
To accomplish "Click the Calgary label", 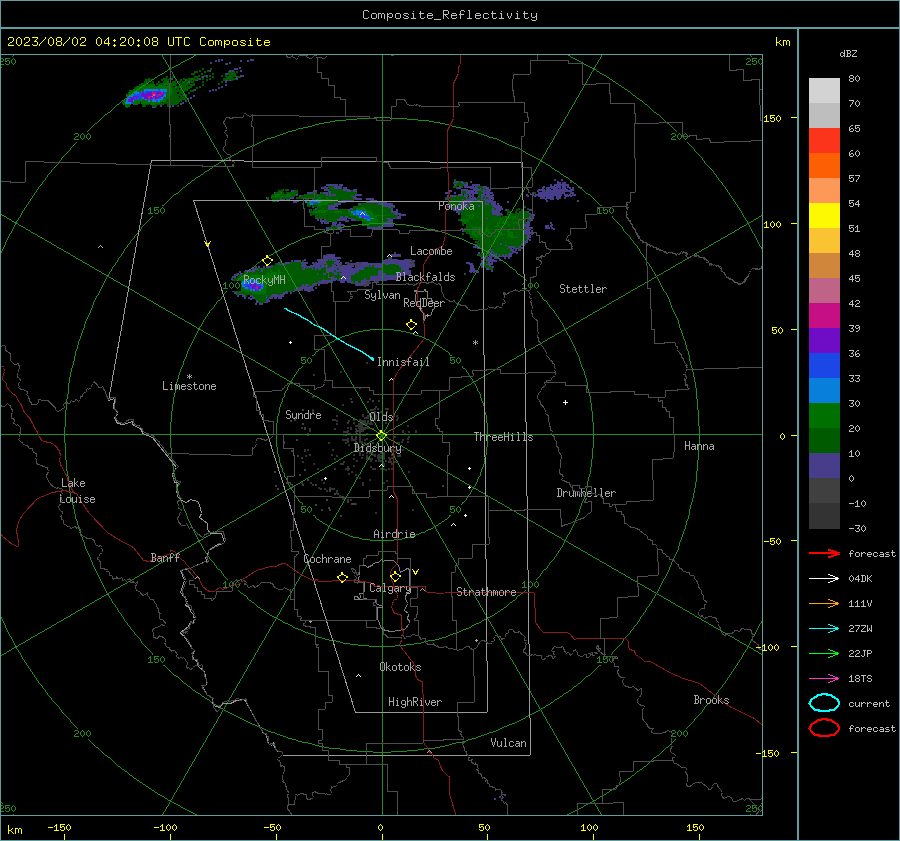I will click(390, 588).
